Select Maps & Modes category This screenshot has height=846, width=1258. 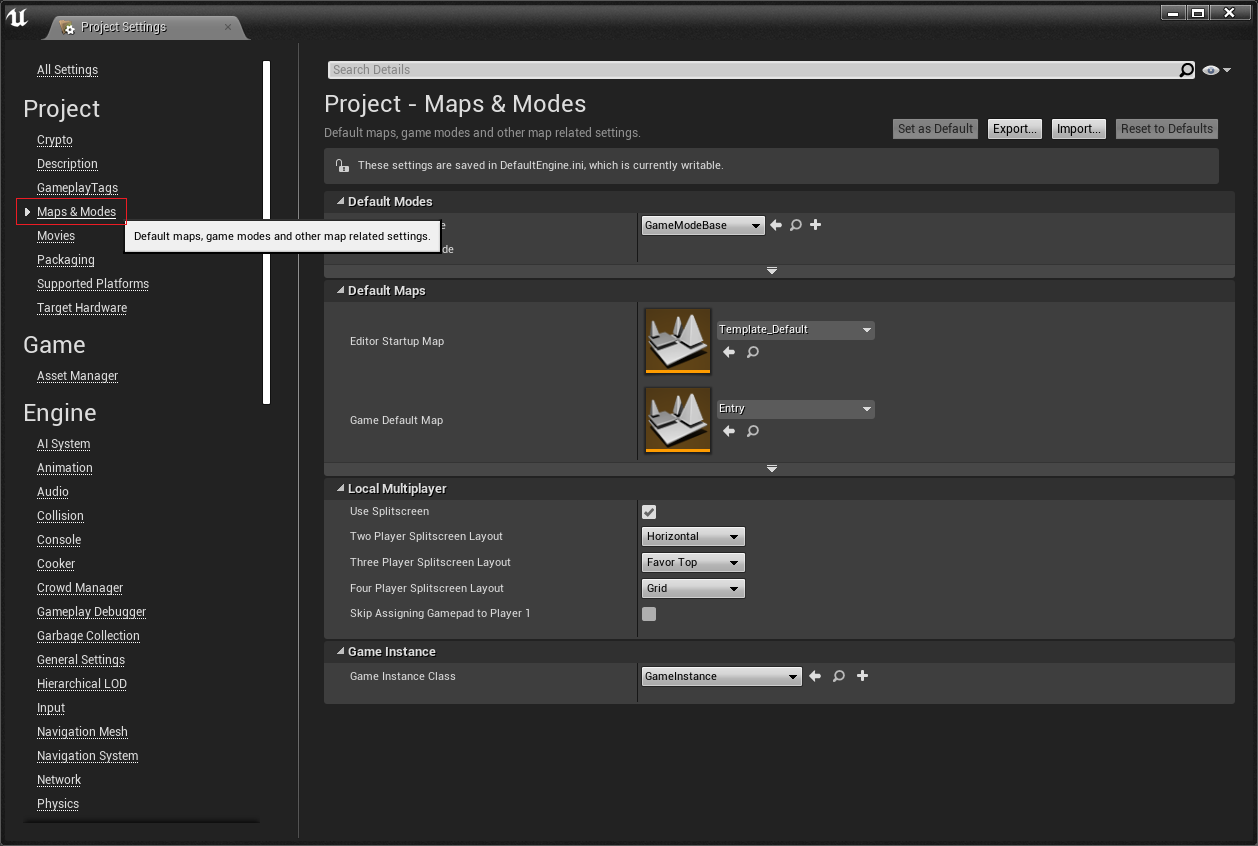76,212
